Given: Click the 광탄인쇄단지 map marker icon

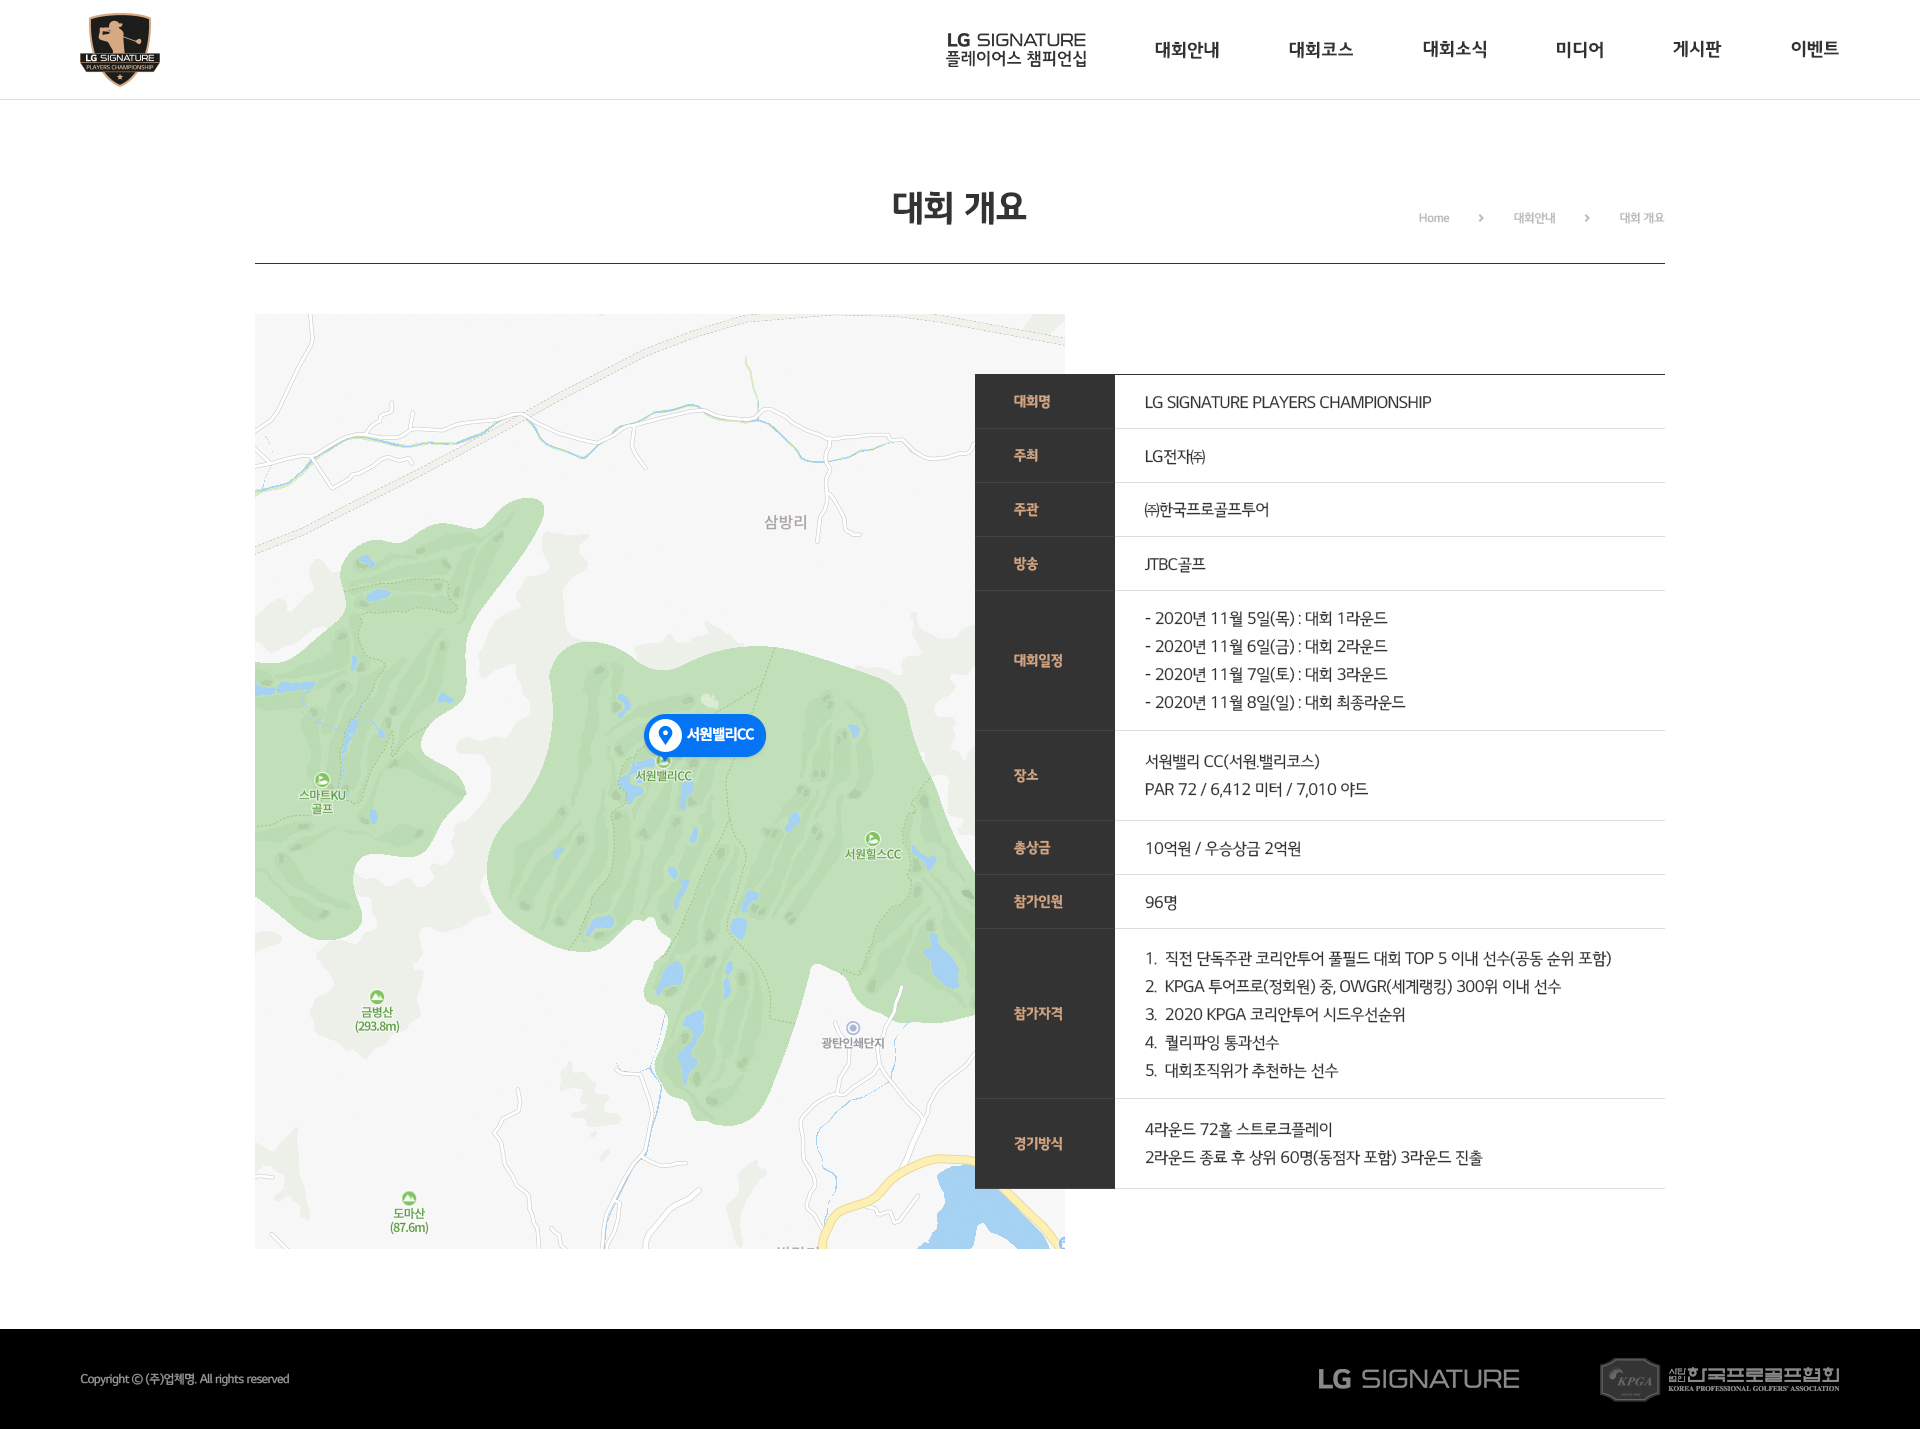Looking at the screenshot, I should coord(853,1028).
